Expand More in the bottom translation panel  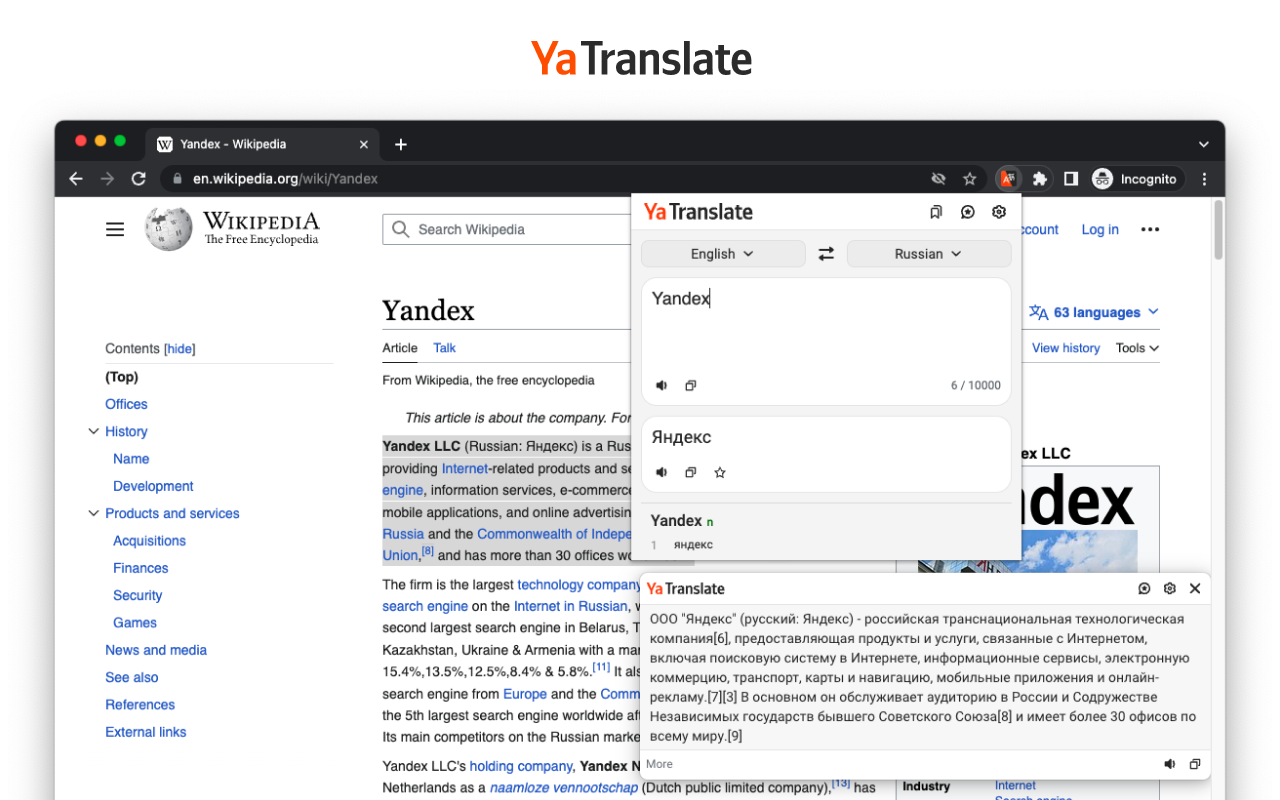[x=658, y=763]
